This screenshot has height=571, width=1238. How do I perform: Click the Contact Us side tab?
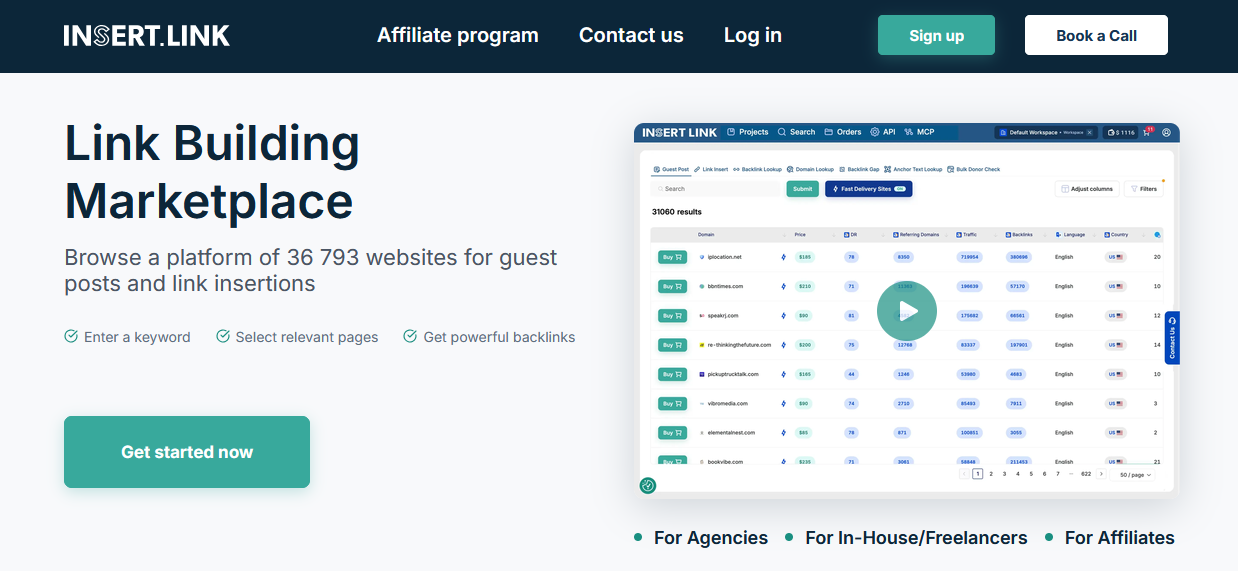point(1172,337)
